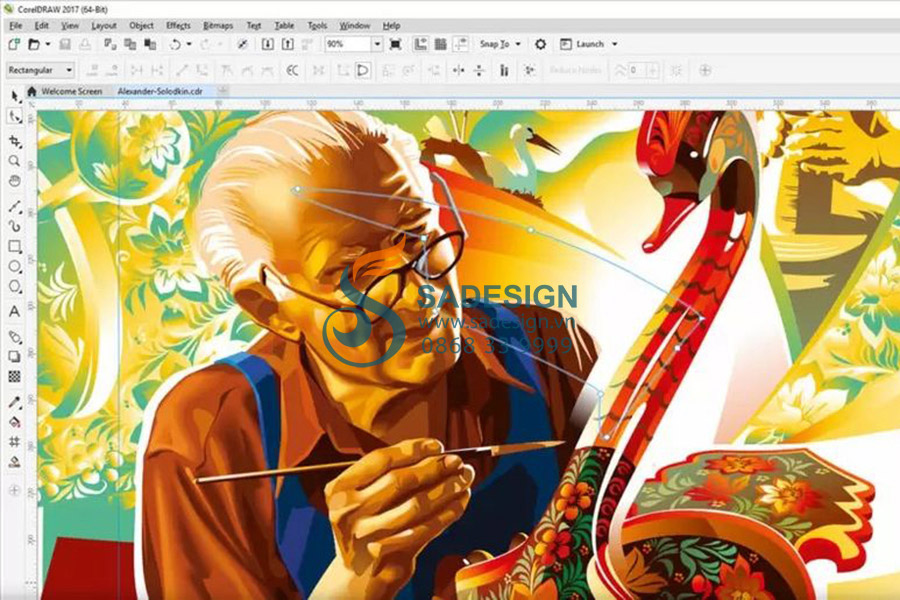Screen dimensions: 900x600
Task: Select the Shape (node edit) tool
Action: tap(15, 117)
